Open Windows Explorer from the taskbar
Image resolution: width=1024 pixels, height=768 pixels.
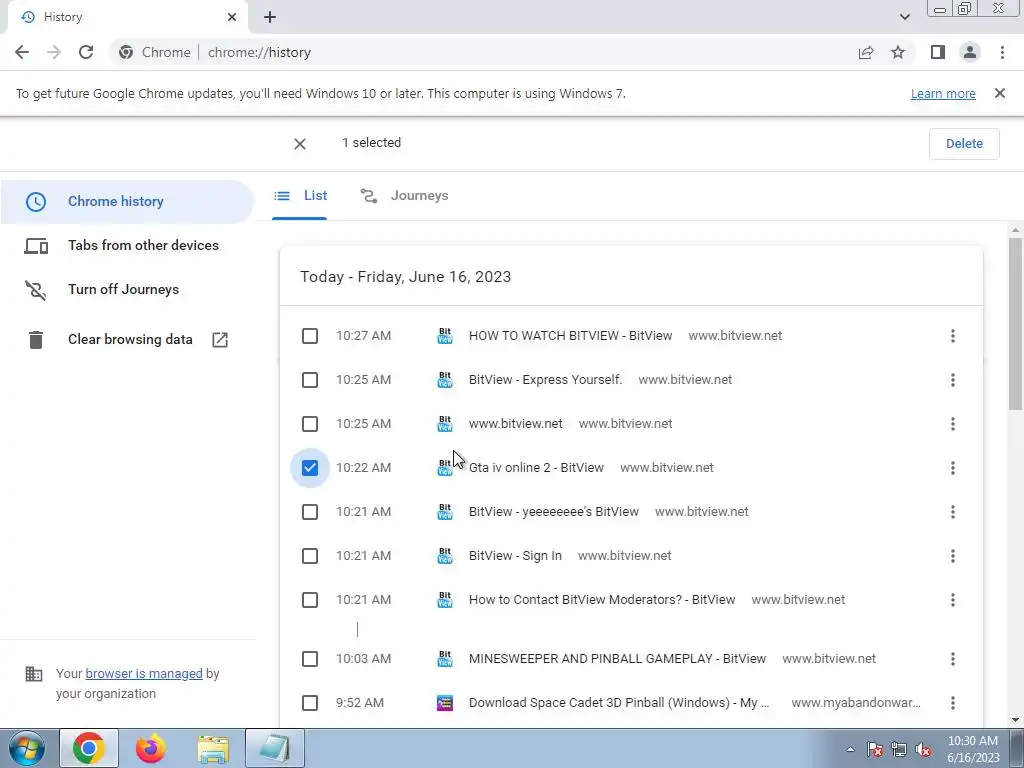(213, 748)
